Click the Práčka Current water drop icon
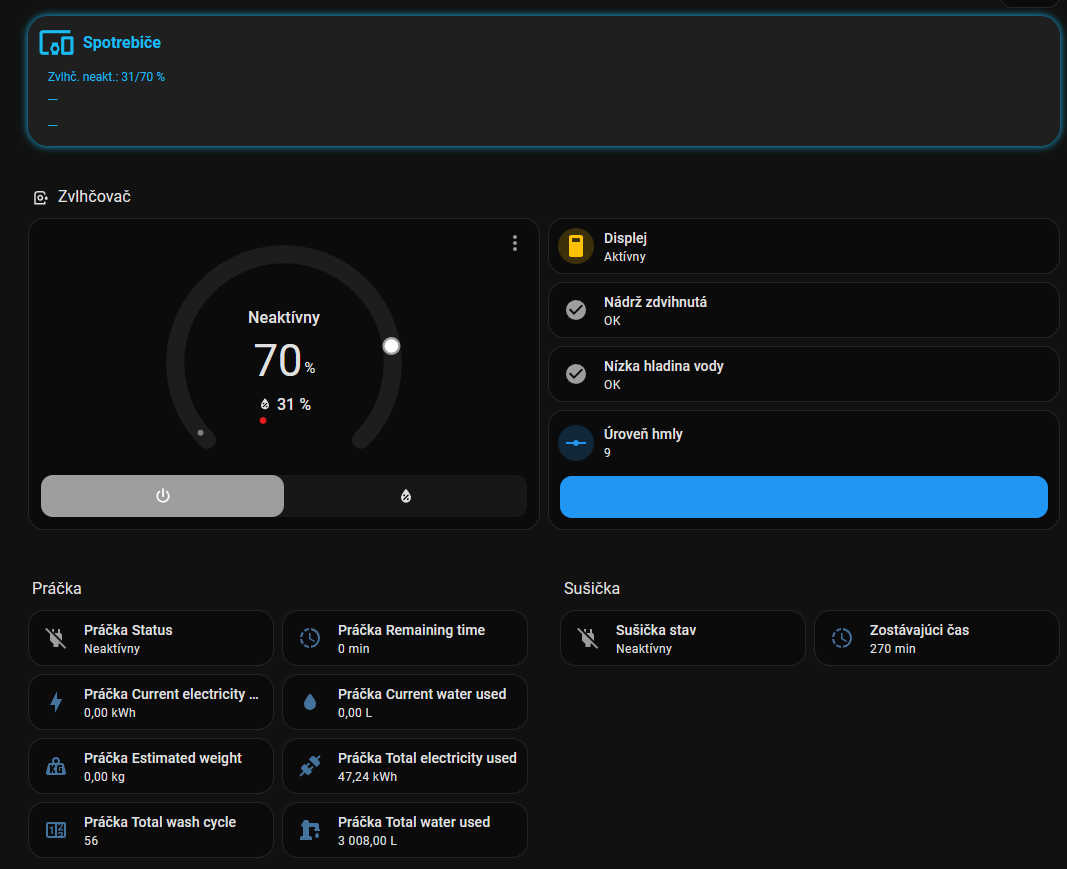The width and height of the screenshot is (1067, 869). pos(310,702)
